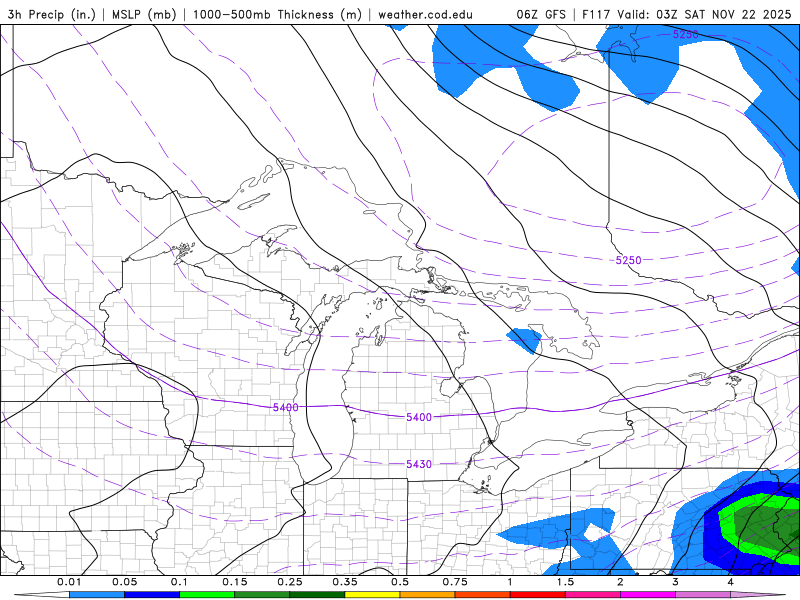This screenshot has height=600, width=800.
Task: Click the red-orange 0.75 legend swatch
Action: tap(483, 595)
